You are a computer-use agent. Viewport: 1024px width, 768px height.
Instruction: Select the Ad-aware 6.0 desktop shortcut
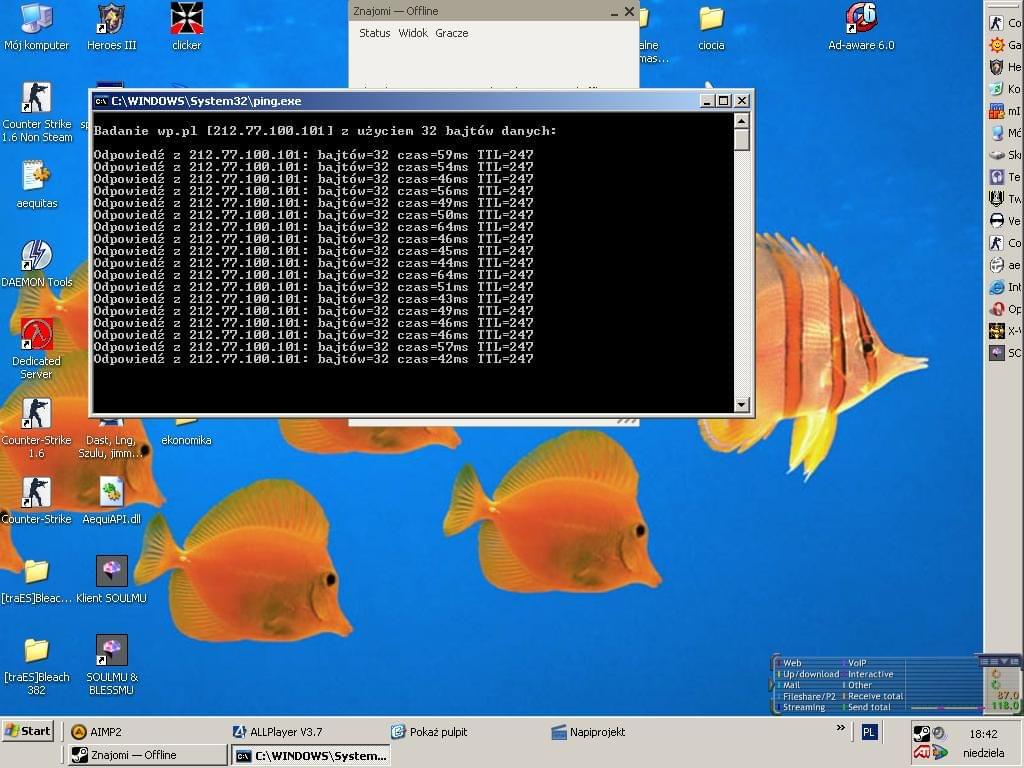[861, 26]
